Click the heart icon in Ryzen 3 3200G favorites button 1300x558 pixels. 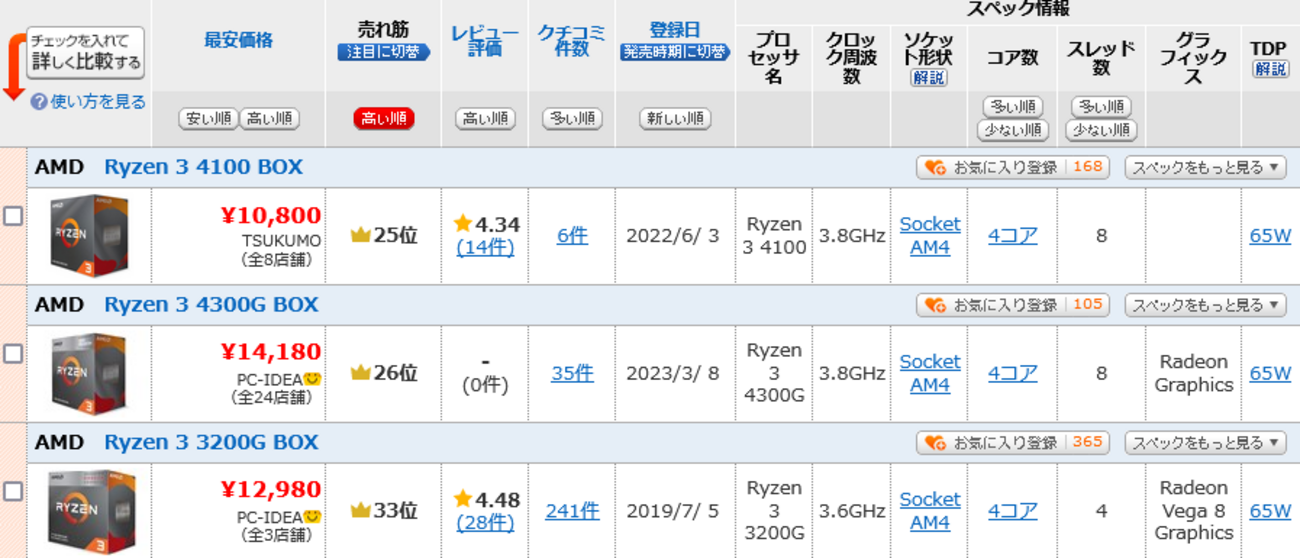coord(935,443)
